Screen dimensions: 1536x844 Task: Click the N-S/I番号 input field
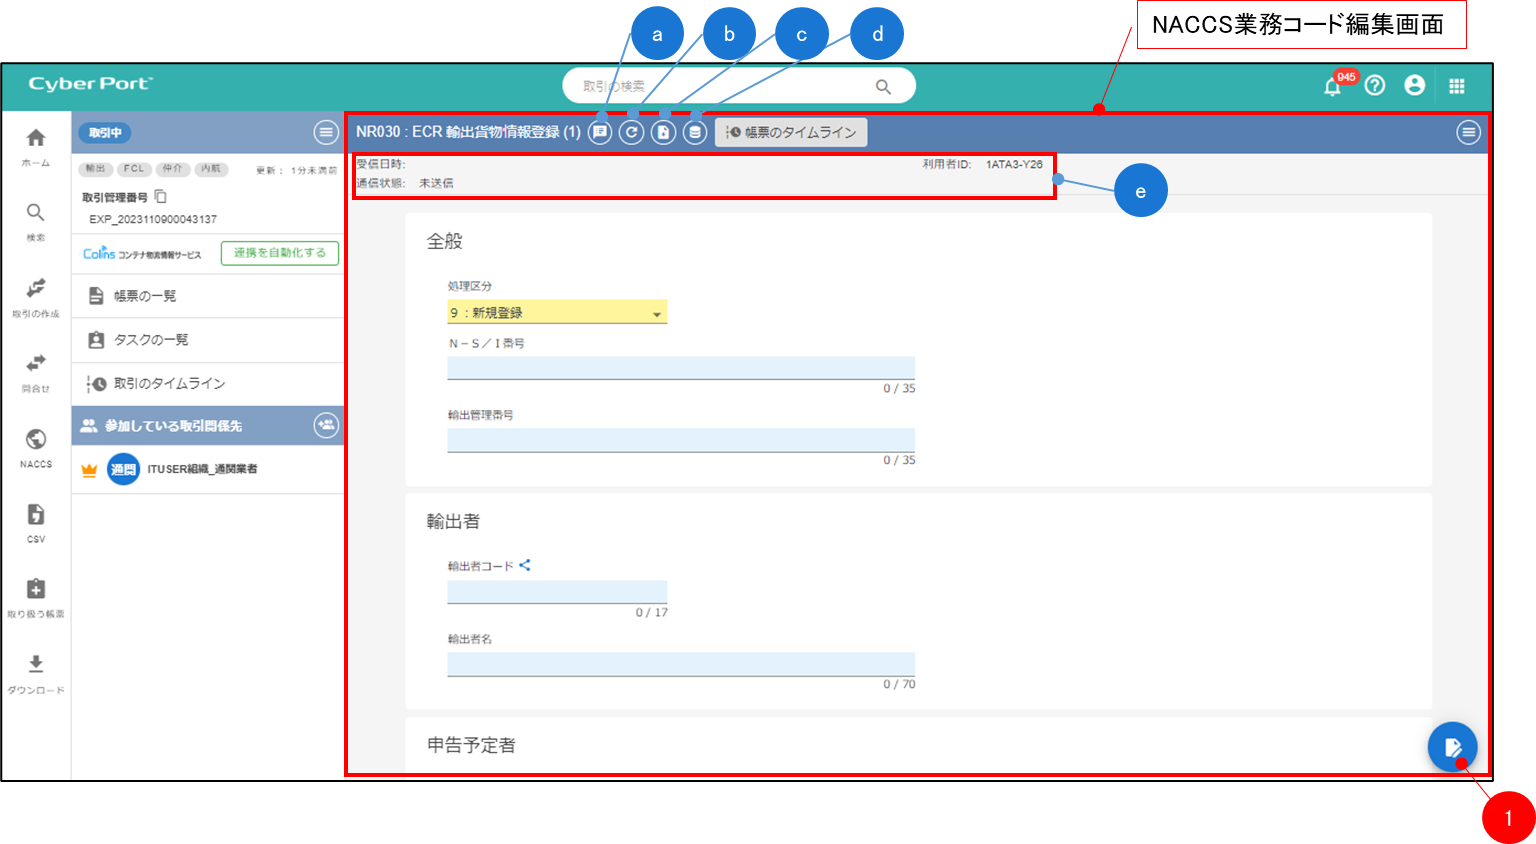[x=680, y=367]
